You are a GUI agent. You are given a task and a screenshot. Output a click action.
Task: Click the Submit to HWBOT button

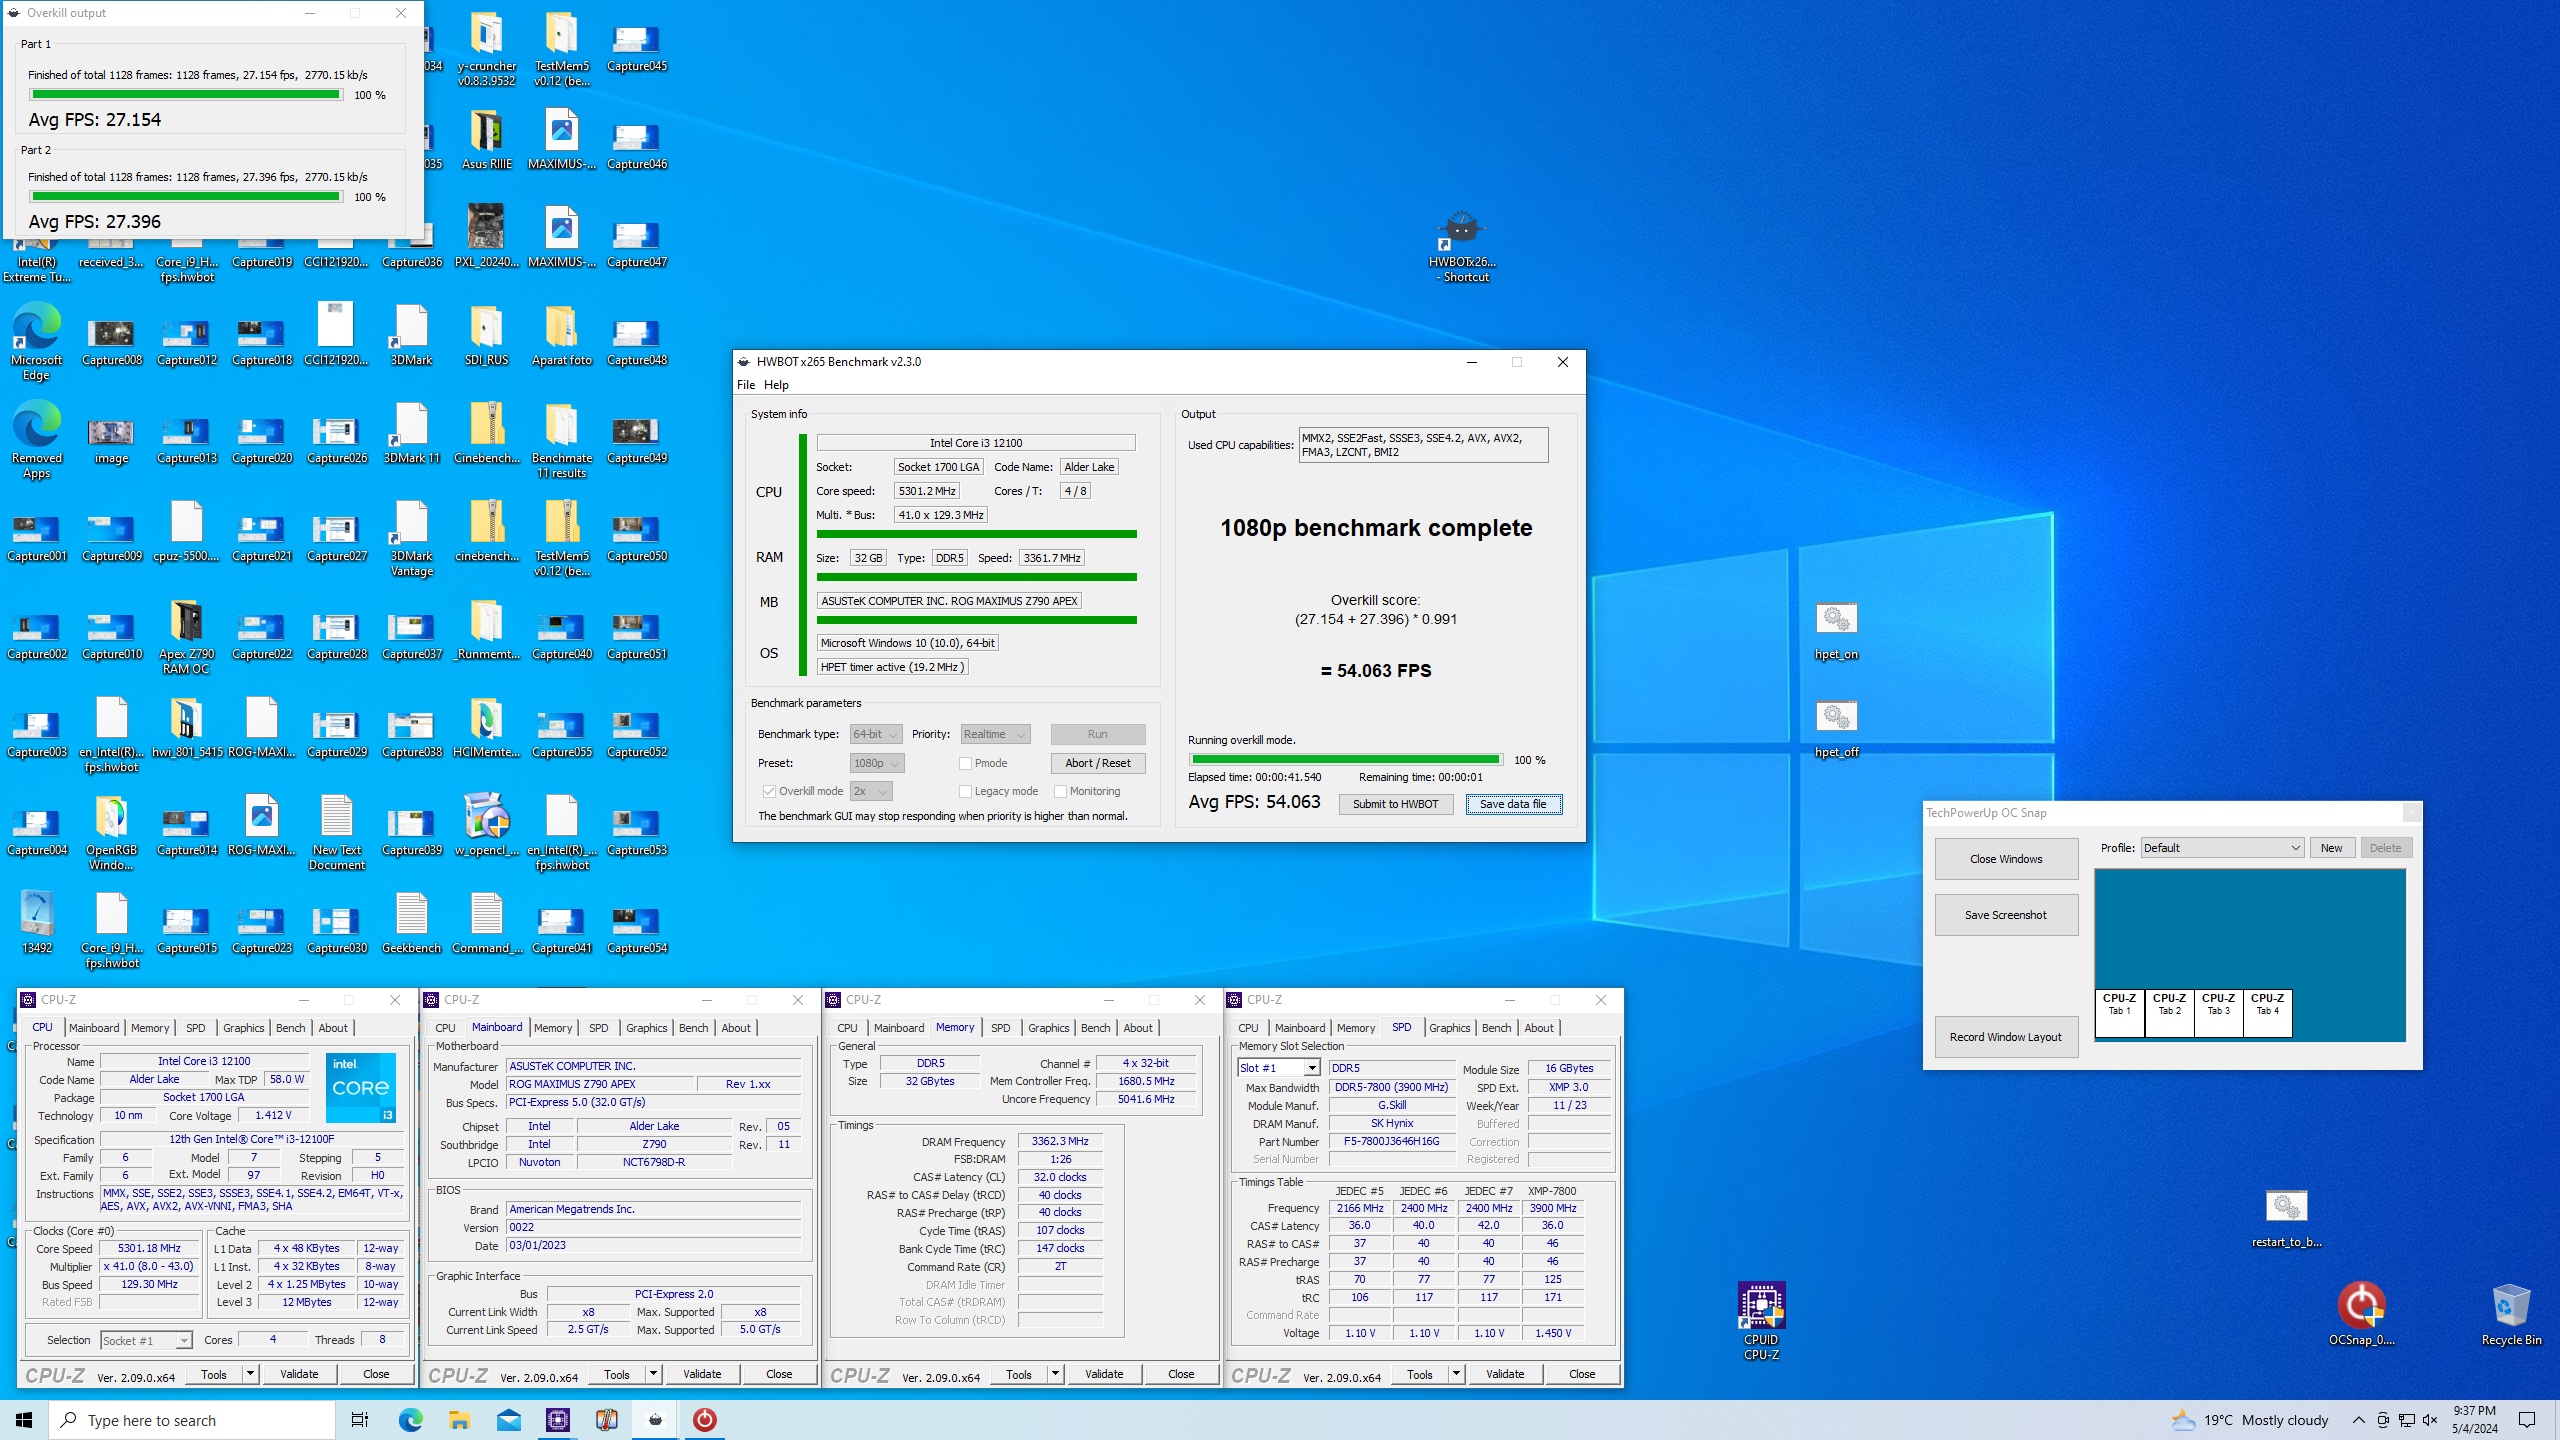1395,804
